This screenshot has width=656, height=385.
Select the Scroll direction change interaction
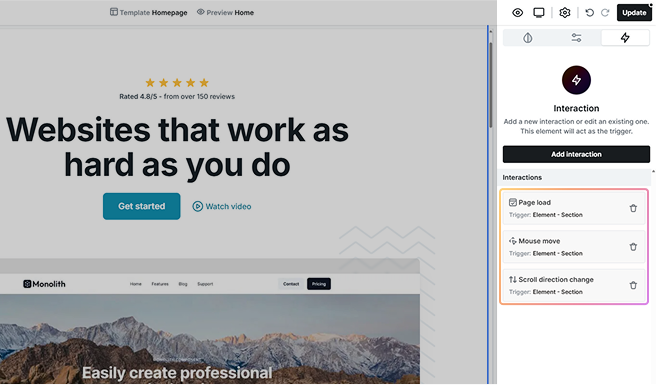tap(574, 285)
